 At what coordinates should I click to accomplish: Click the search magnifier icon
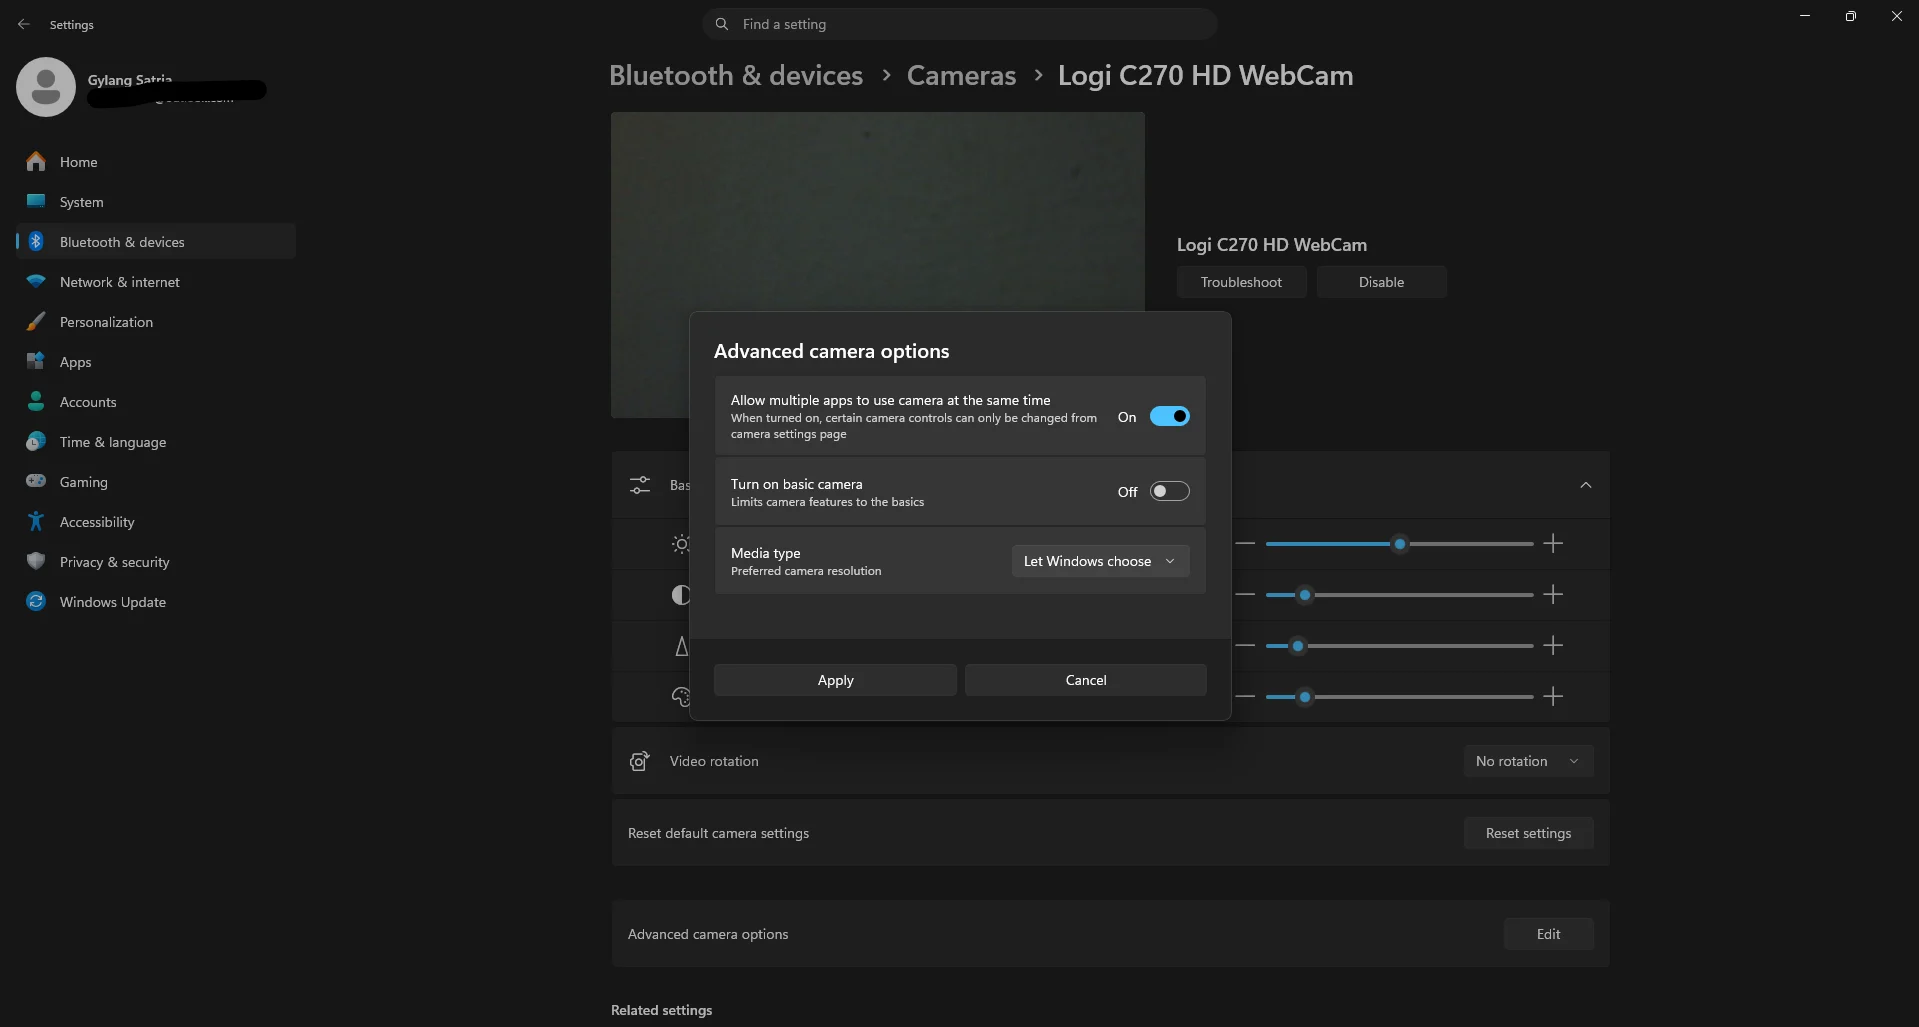coord(722,24)
